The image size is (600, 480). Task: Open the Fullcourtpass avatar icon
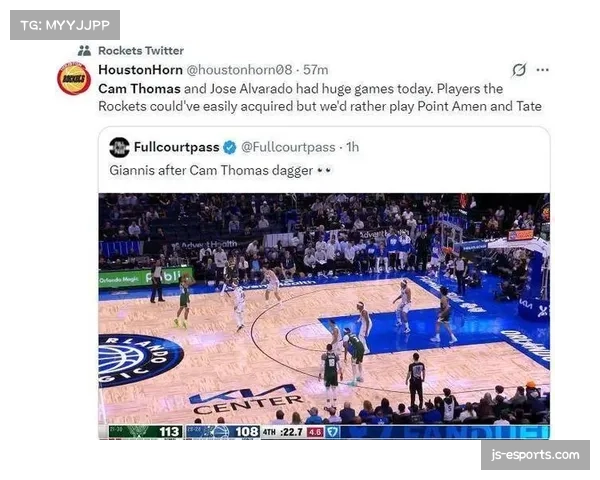click(119, 147)
